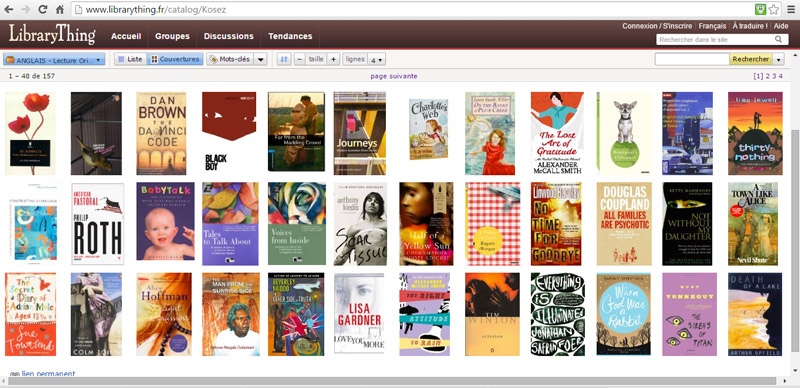Open lignes count dropdown showing 4
The height and width of the screenshot is (388, 800).
[x=378, y=59]
